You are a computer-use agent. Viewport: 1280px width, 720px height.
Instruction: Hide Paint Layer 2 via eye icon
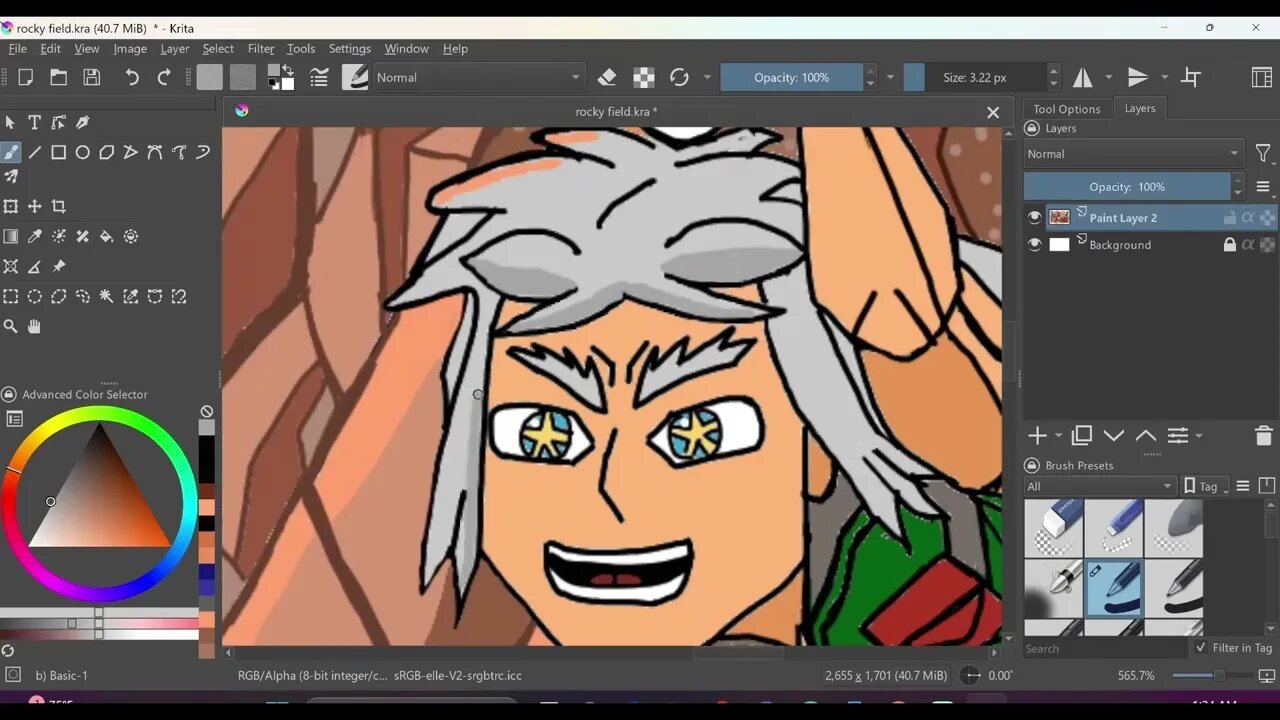(x=1034, y=217)
